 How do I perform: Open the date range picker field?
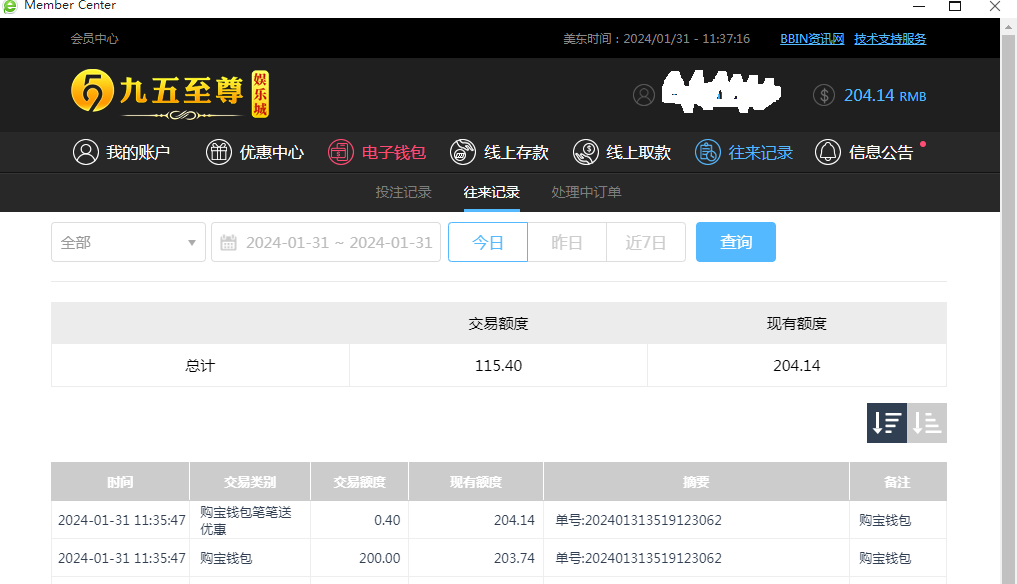[326, 242]
